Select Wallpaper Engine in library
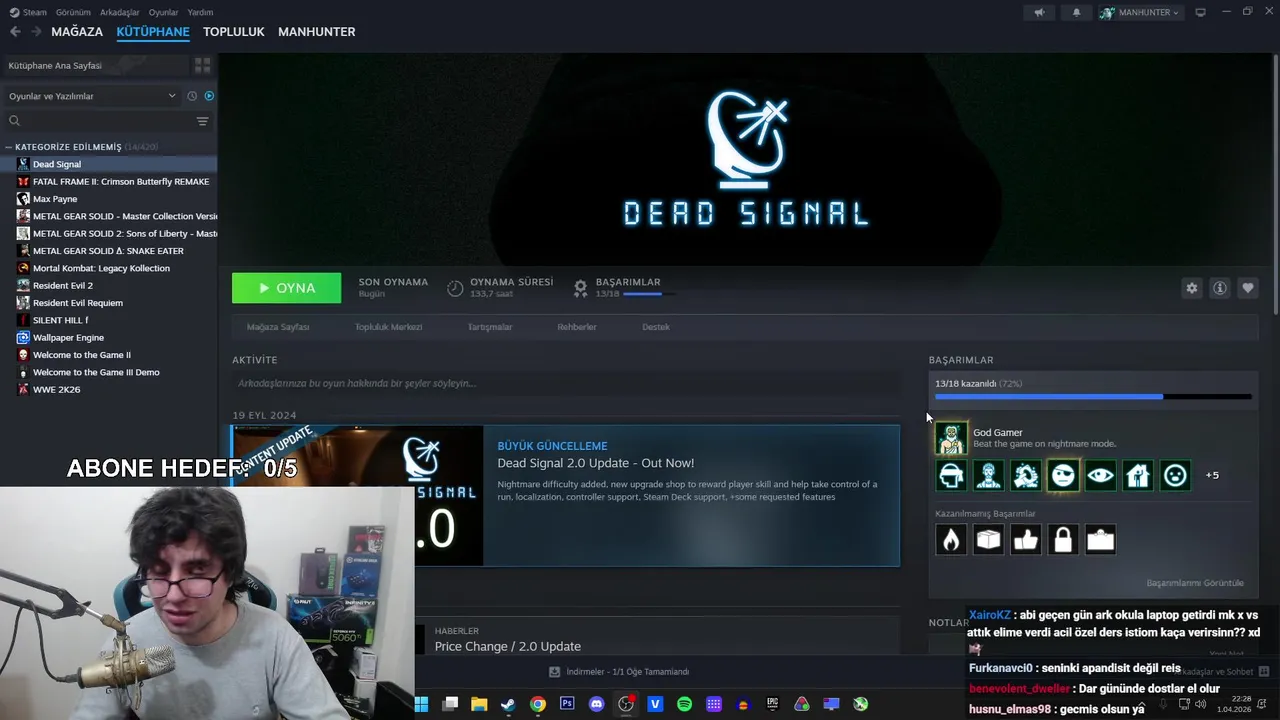 pyautogui.click(x=68, y=337)
